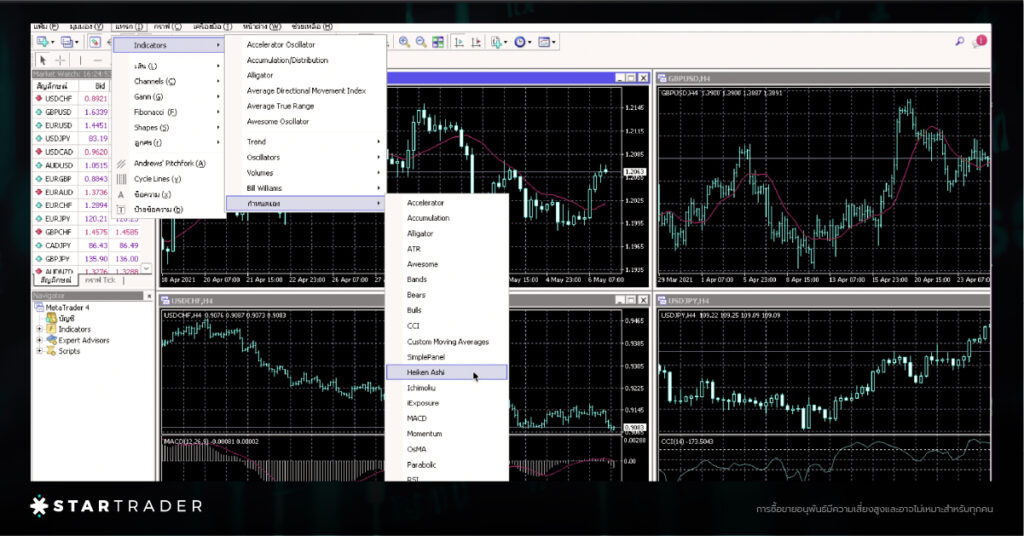The image size is (1024, 536).
Task: Choose Alligator in the indicators submenu
Action: [306, 75]
